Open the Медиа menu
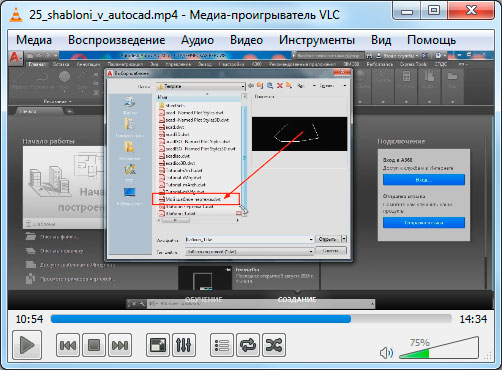Screen dimensions: 502x370 point(34,40)
